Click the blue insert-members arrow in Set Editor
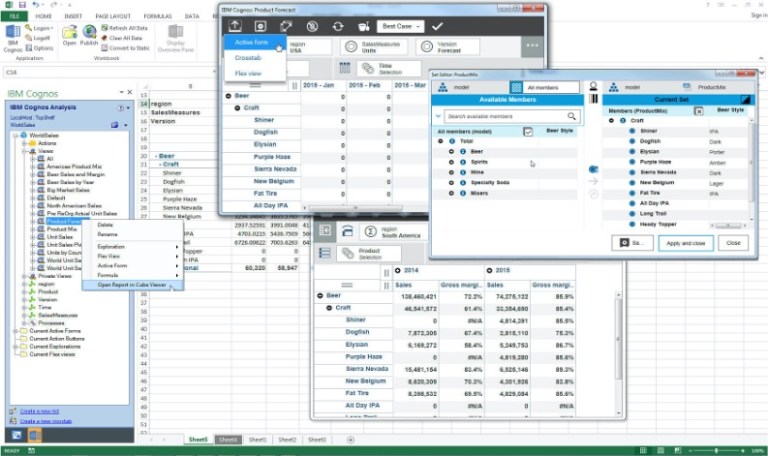768x456 pixels. (593, 169)
